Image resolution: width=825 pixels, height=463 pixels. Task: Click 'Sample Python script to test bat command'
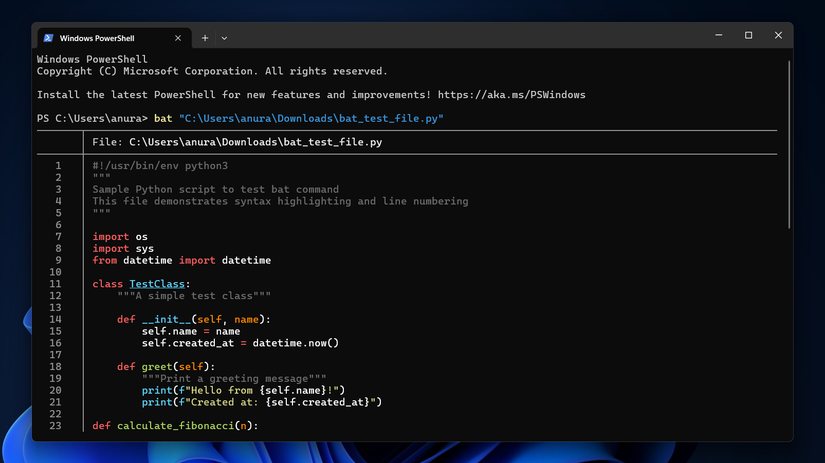click(216, 189)
